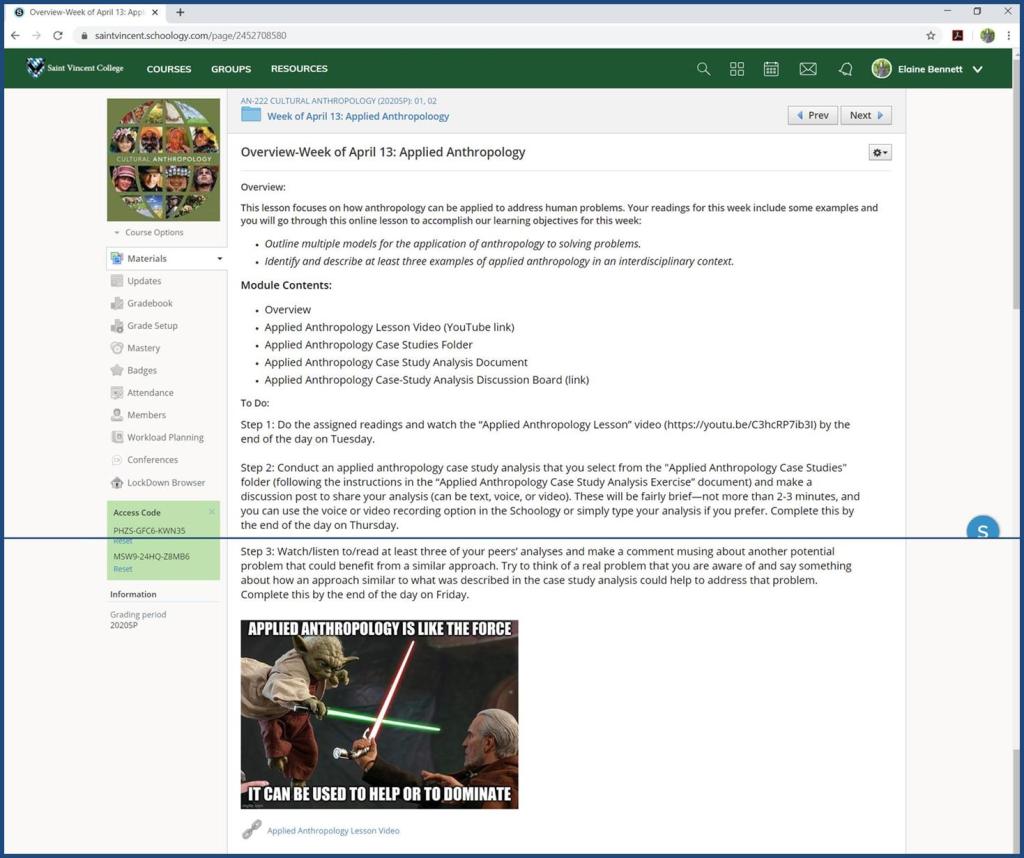
Task: Open the apps grid icon
Action: coord(737,69)
